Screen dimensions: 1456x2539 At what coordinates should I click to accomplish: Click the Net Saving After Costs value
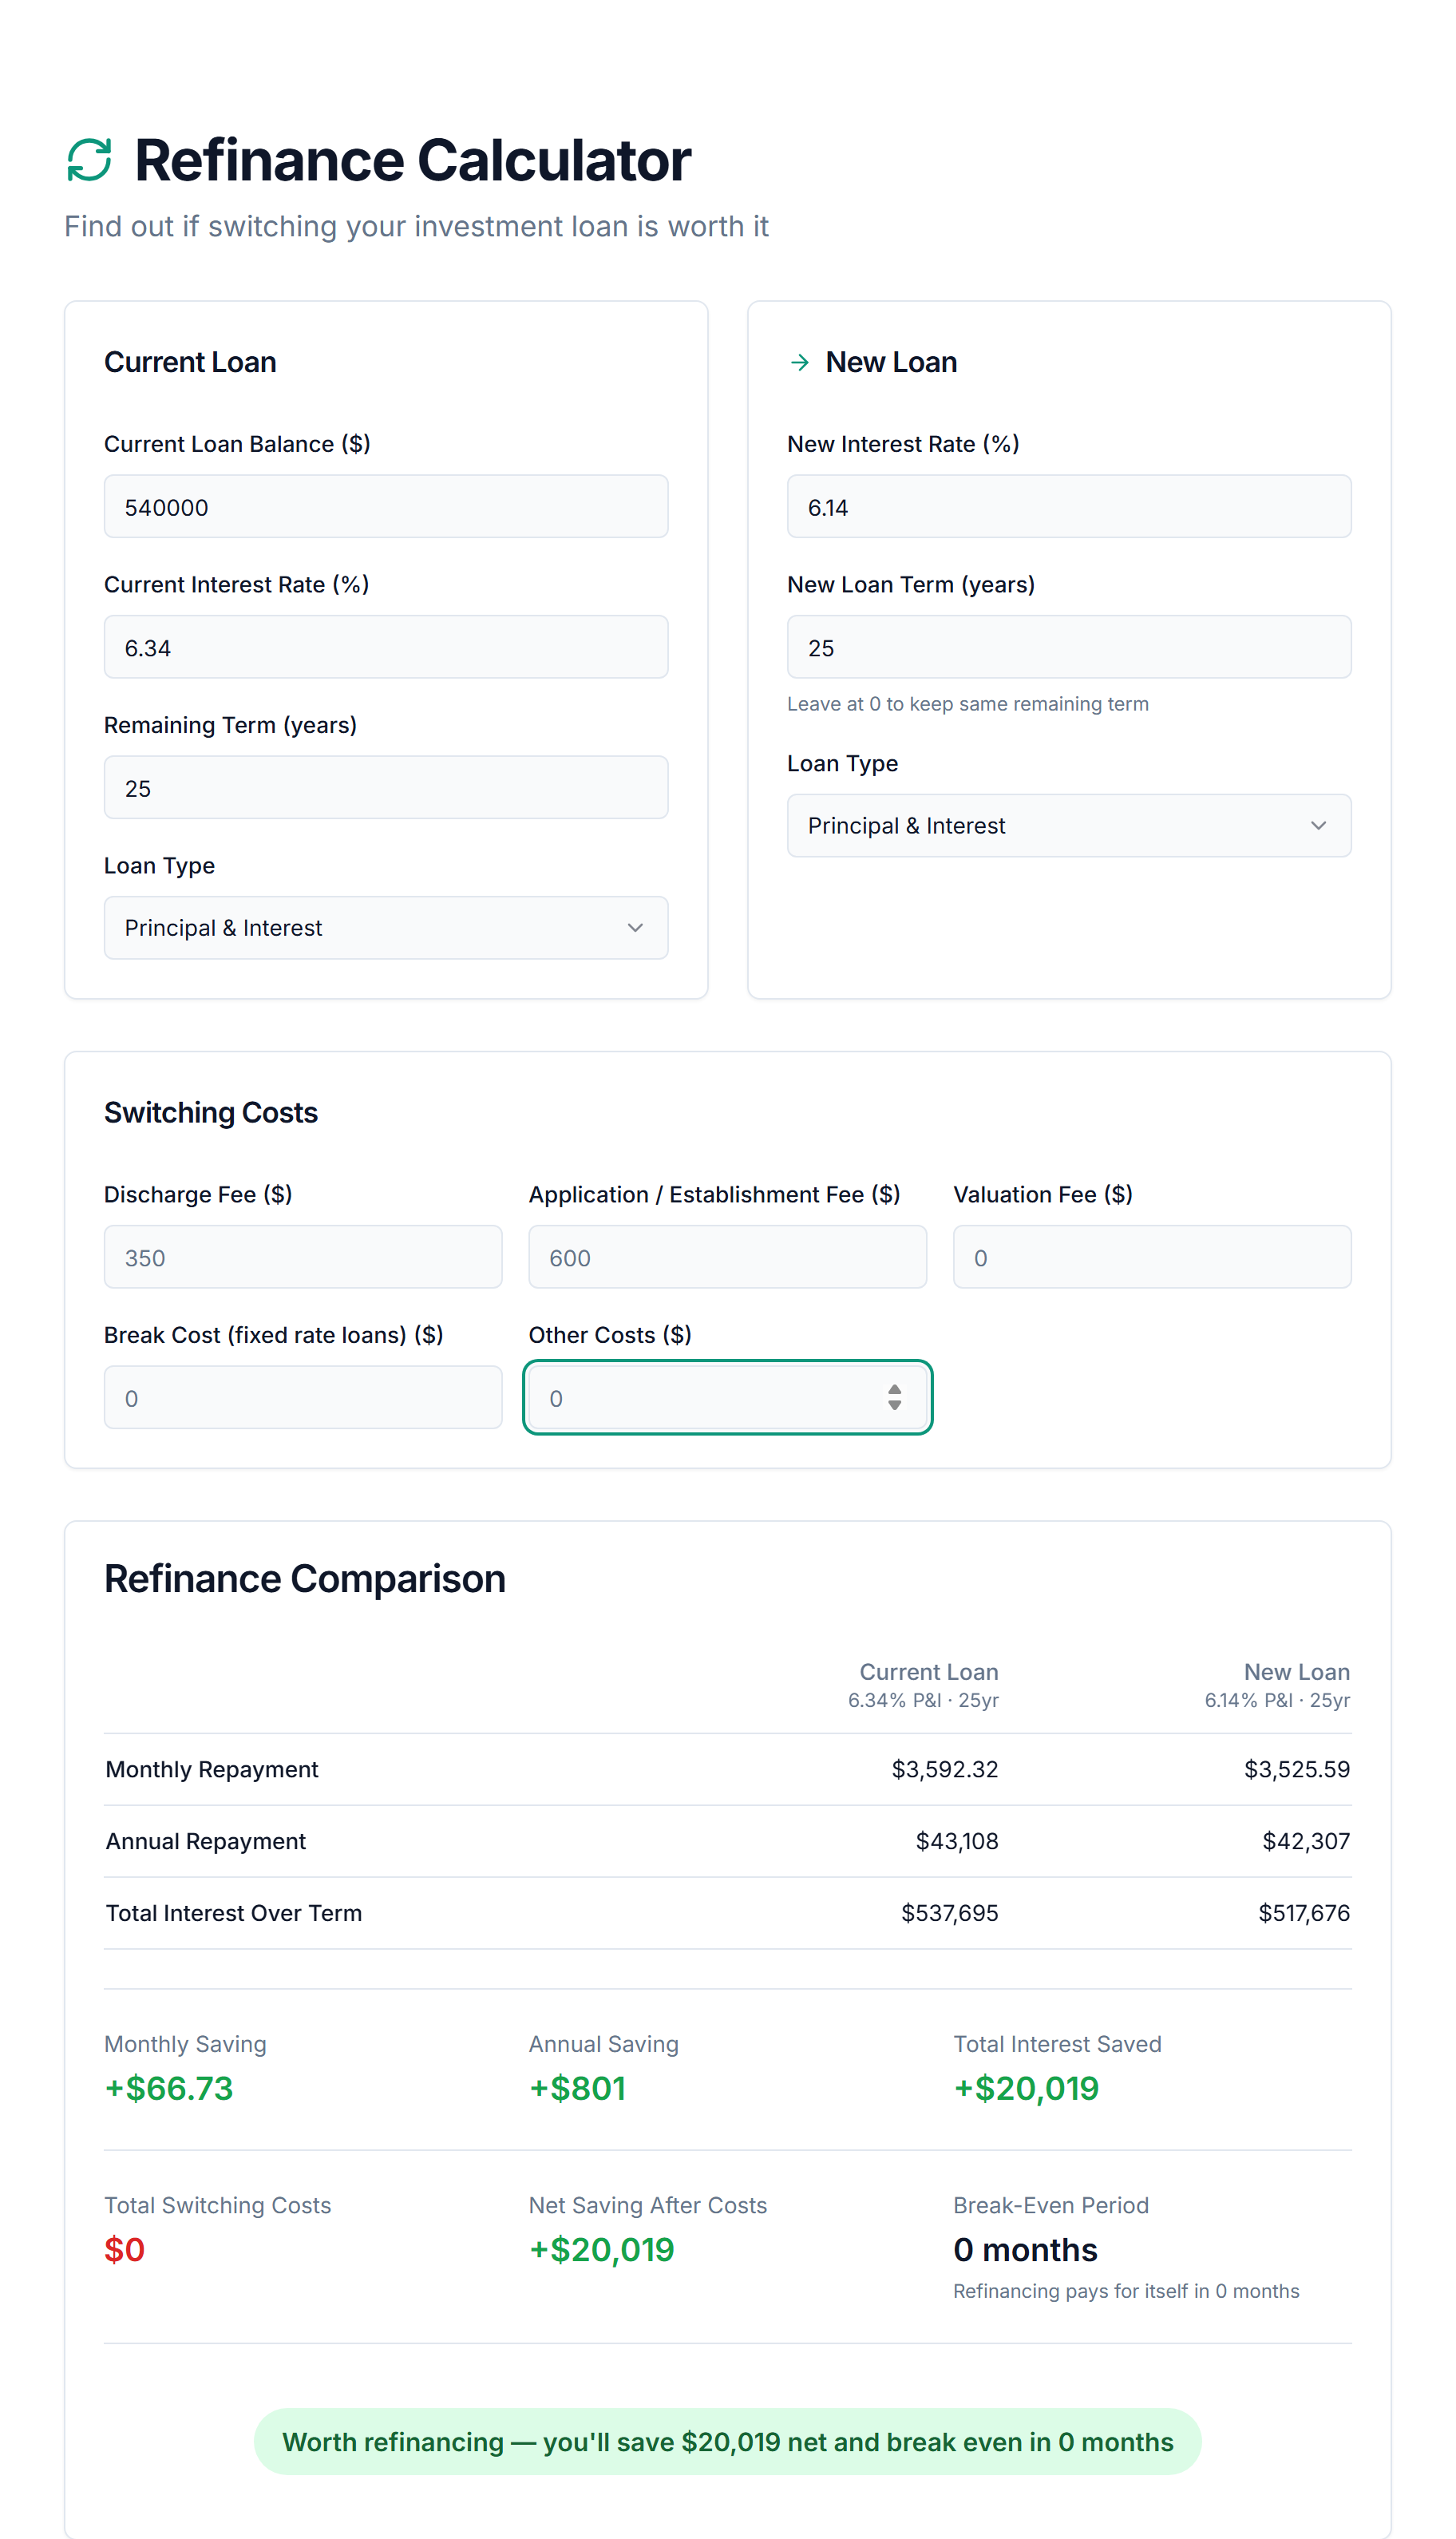(x=601, y=2249)
